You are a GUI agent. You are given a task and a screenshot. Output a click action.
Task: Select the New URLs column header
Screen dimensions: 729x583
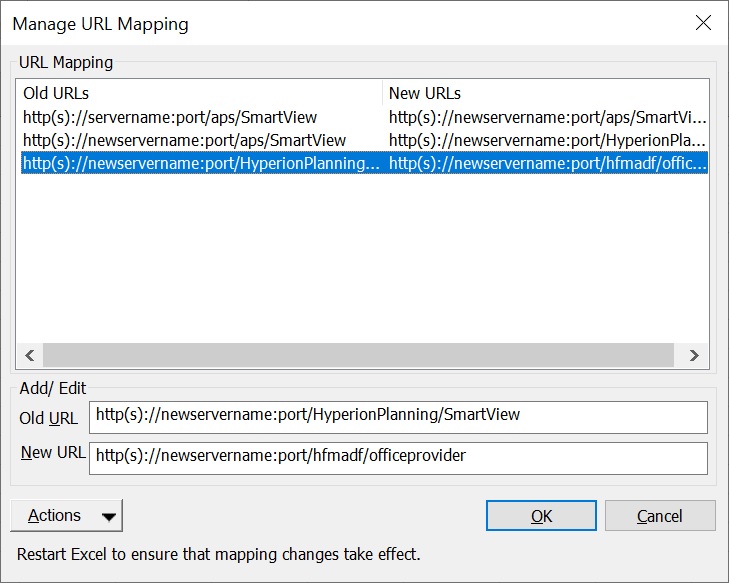[546, 93]
